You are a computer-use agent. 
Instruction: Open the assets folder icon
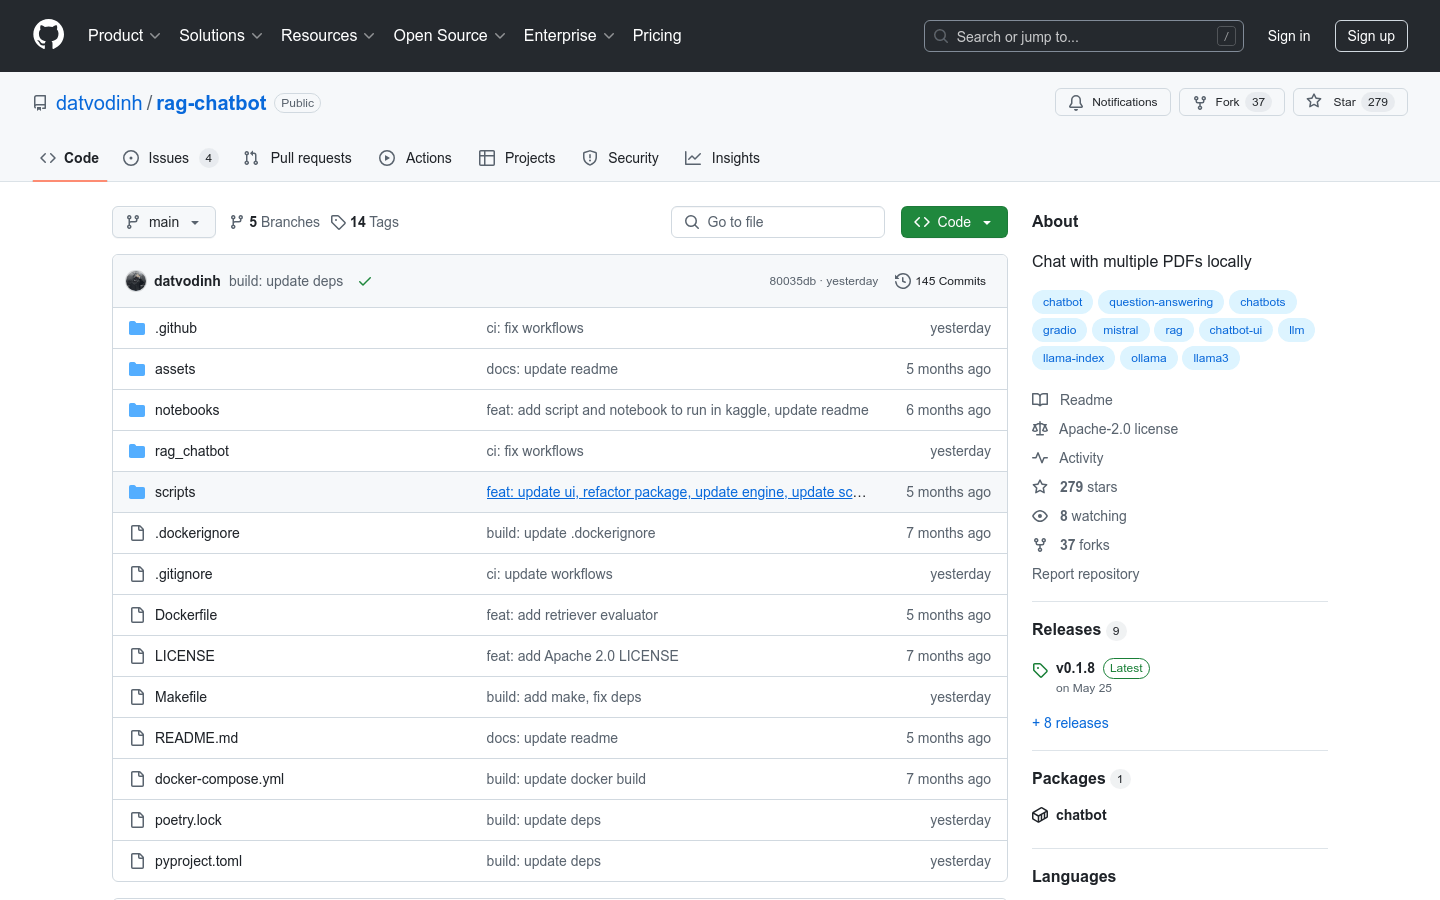pyautogui.click(x=137, y=369)
